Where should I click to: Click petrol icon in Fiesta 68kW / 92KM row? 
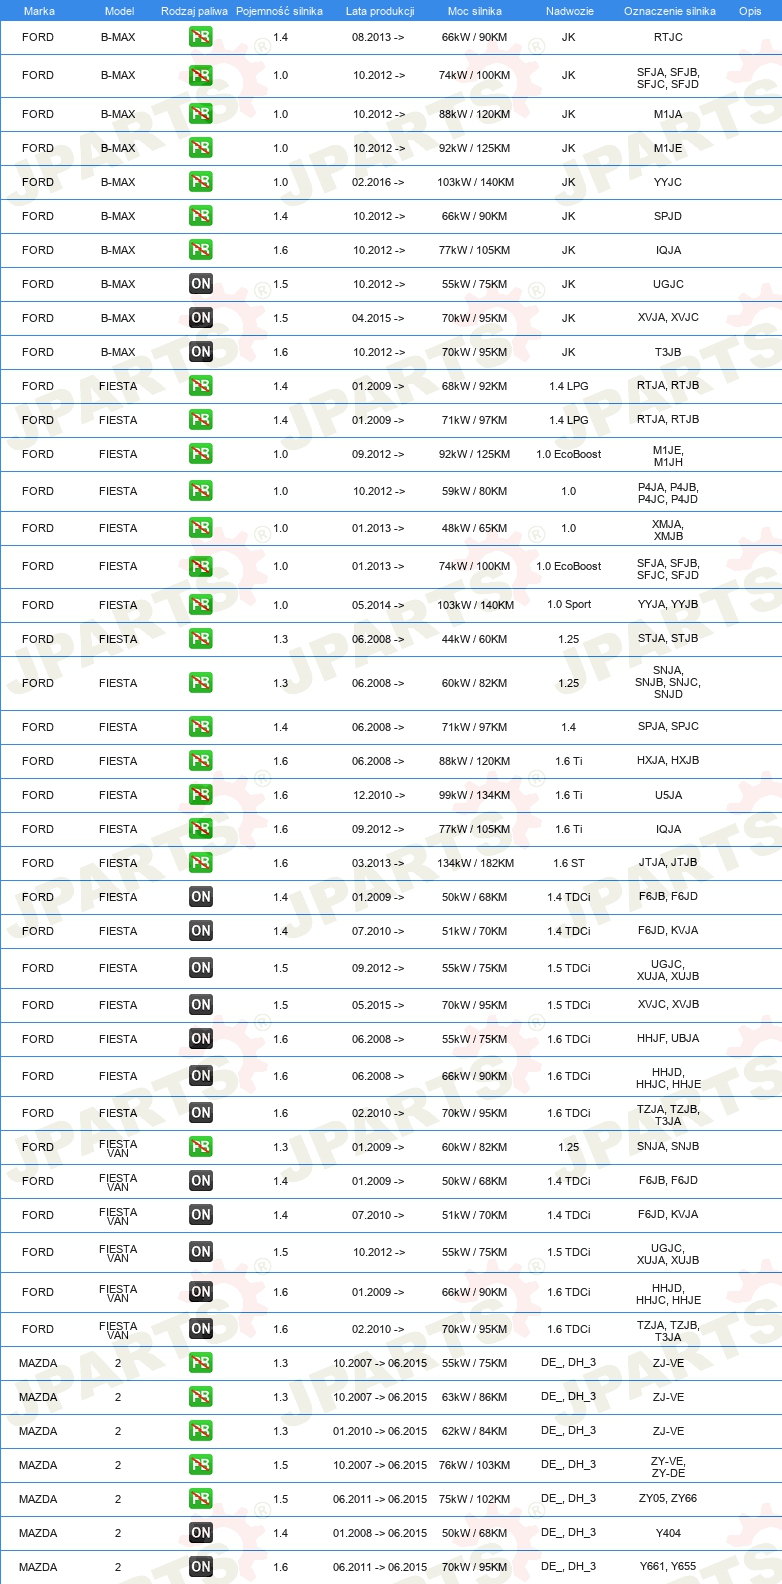coord(201,386)
